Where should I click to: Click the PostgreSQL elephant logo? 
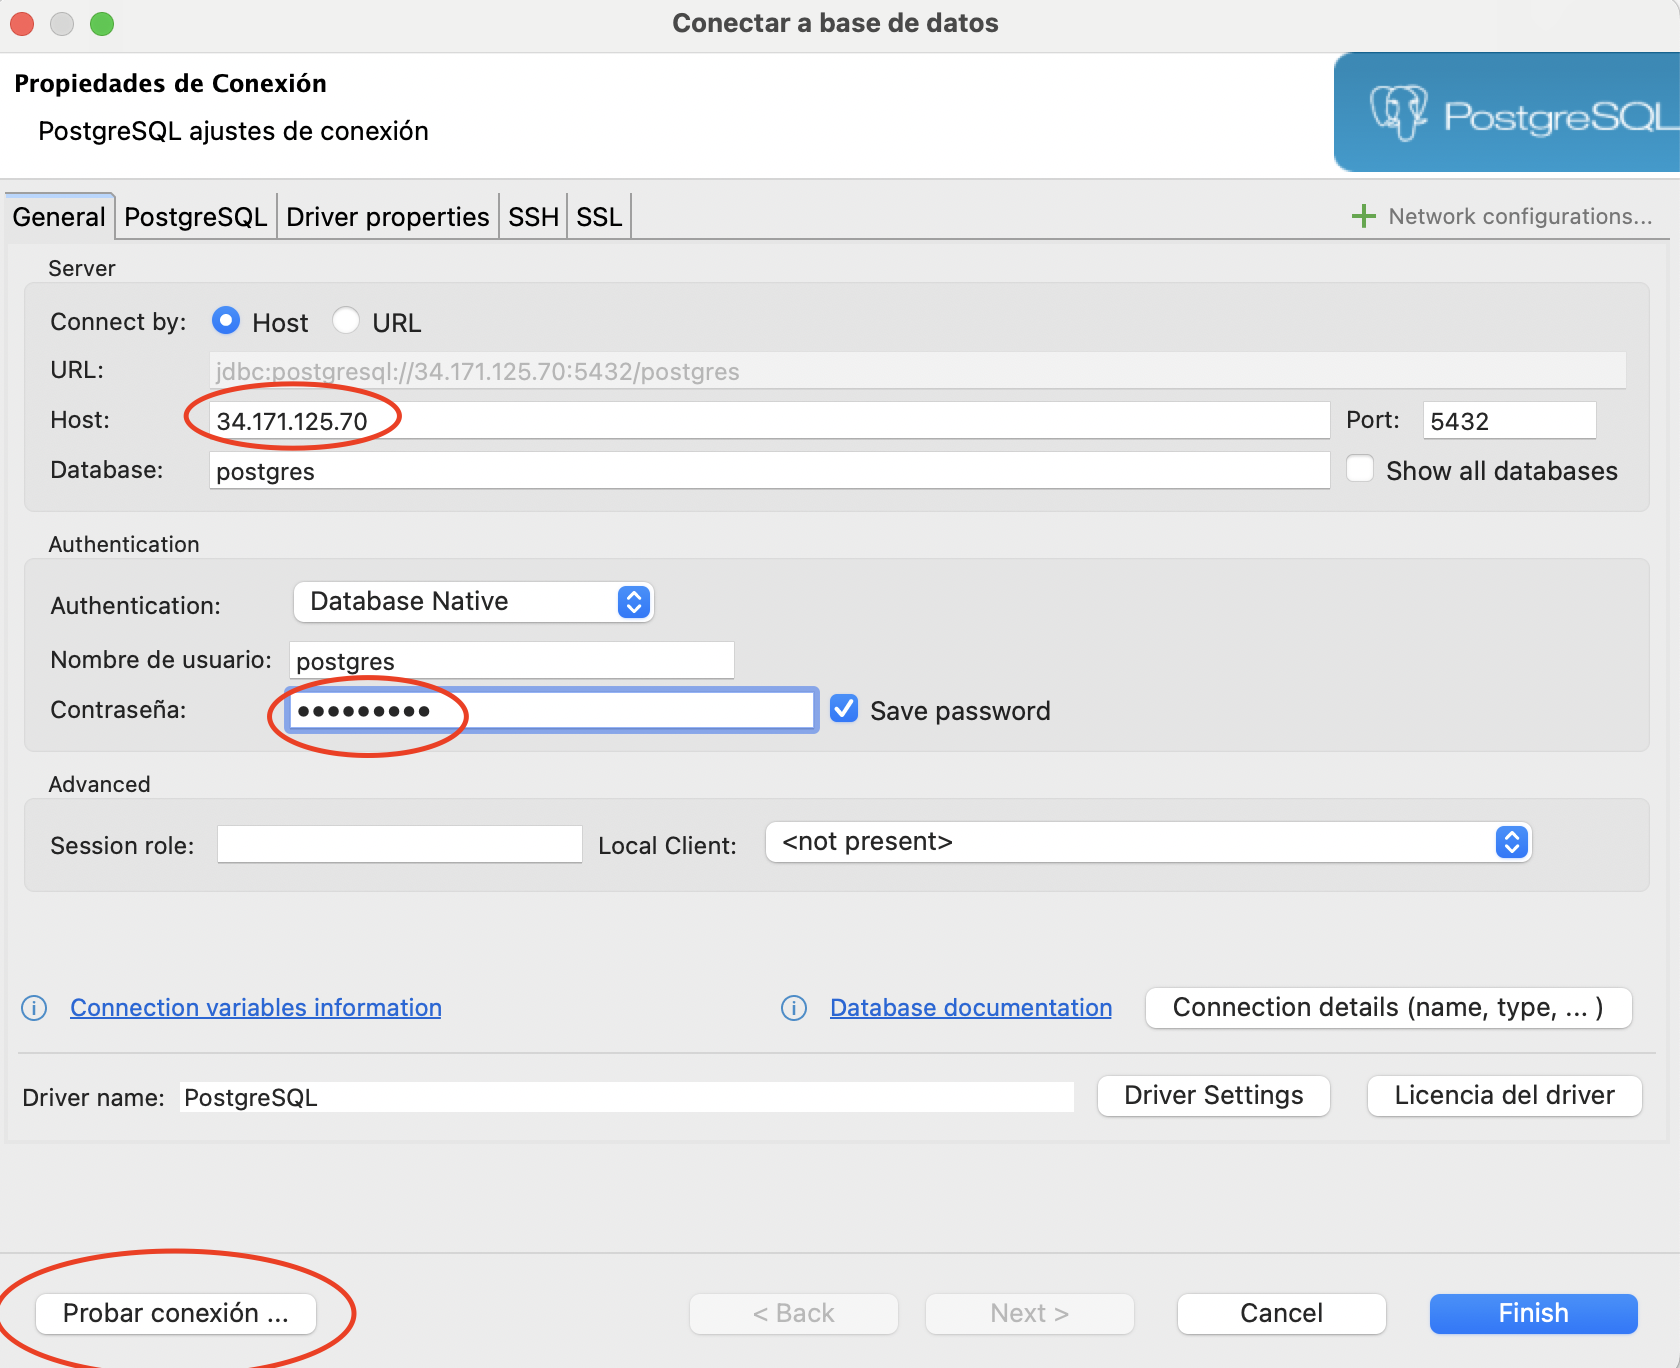(x=1398, y=113)
